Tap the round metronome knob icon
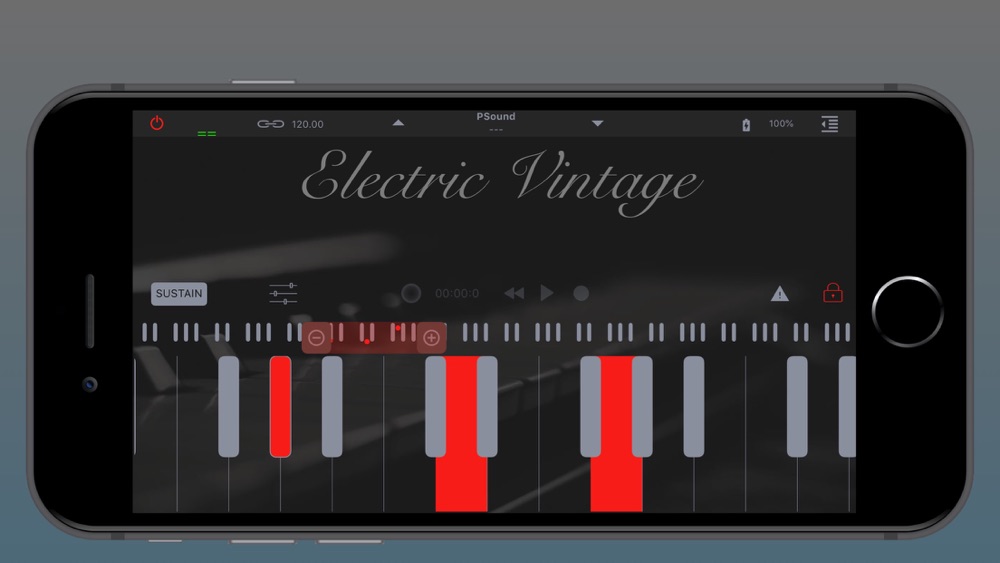The width and height of the screenshot is (1000, 563). (411, 293)
